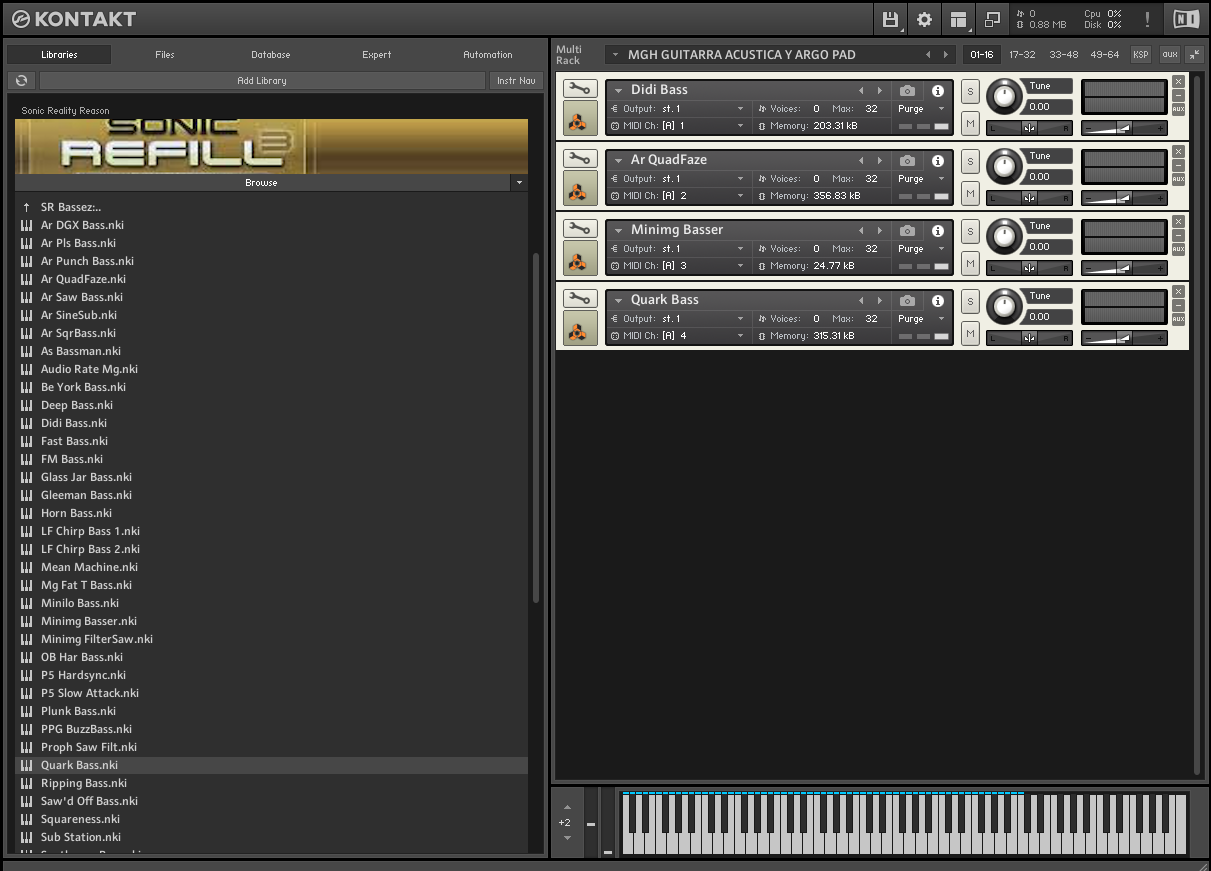Switch to the Files tab
Screen dimensions: 1211x871
(x=165, y=55)
